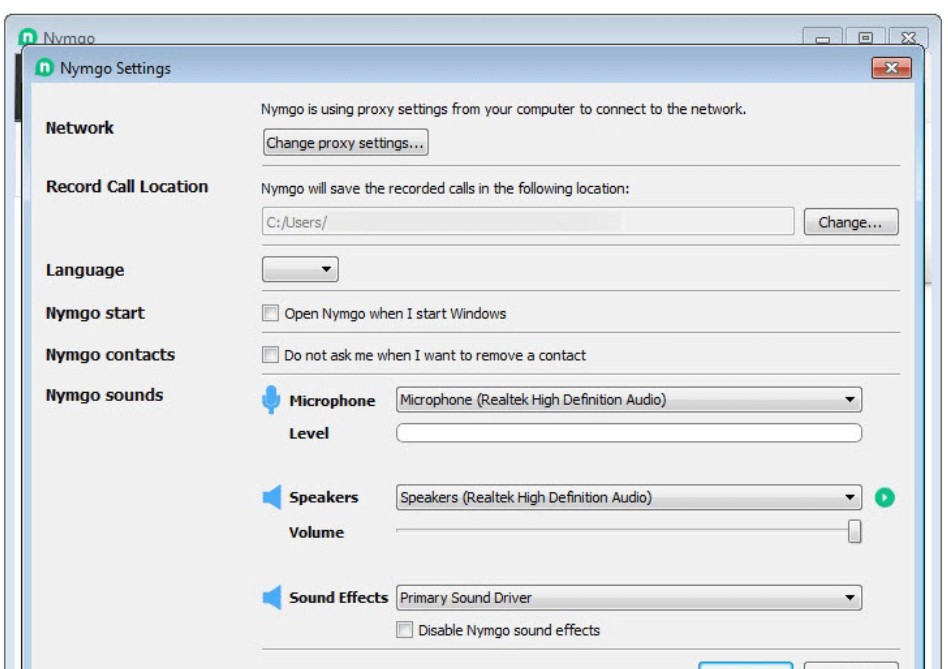Click the Sound Effects blue speaker icon
Image resolution: width=948 pixels, height=669 pixels.
pos(271,597)
